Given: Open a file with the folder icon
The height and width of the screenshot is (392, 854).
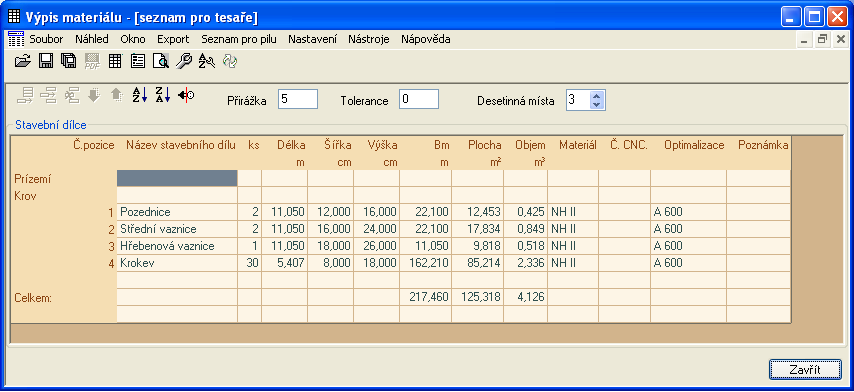Looking at the screenshot, I should point(22,61).
